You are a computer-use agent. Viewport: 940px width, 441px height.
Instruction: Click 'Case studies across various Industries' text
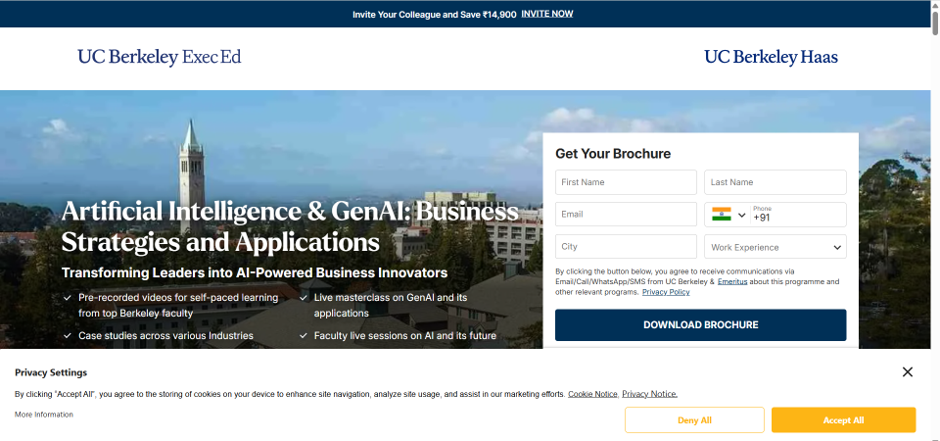165,336
